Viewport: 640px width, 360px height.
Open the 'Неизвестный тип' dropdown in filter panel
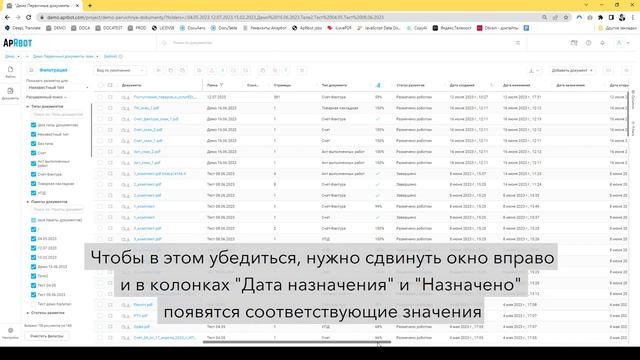[x=58, y=88]
